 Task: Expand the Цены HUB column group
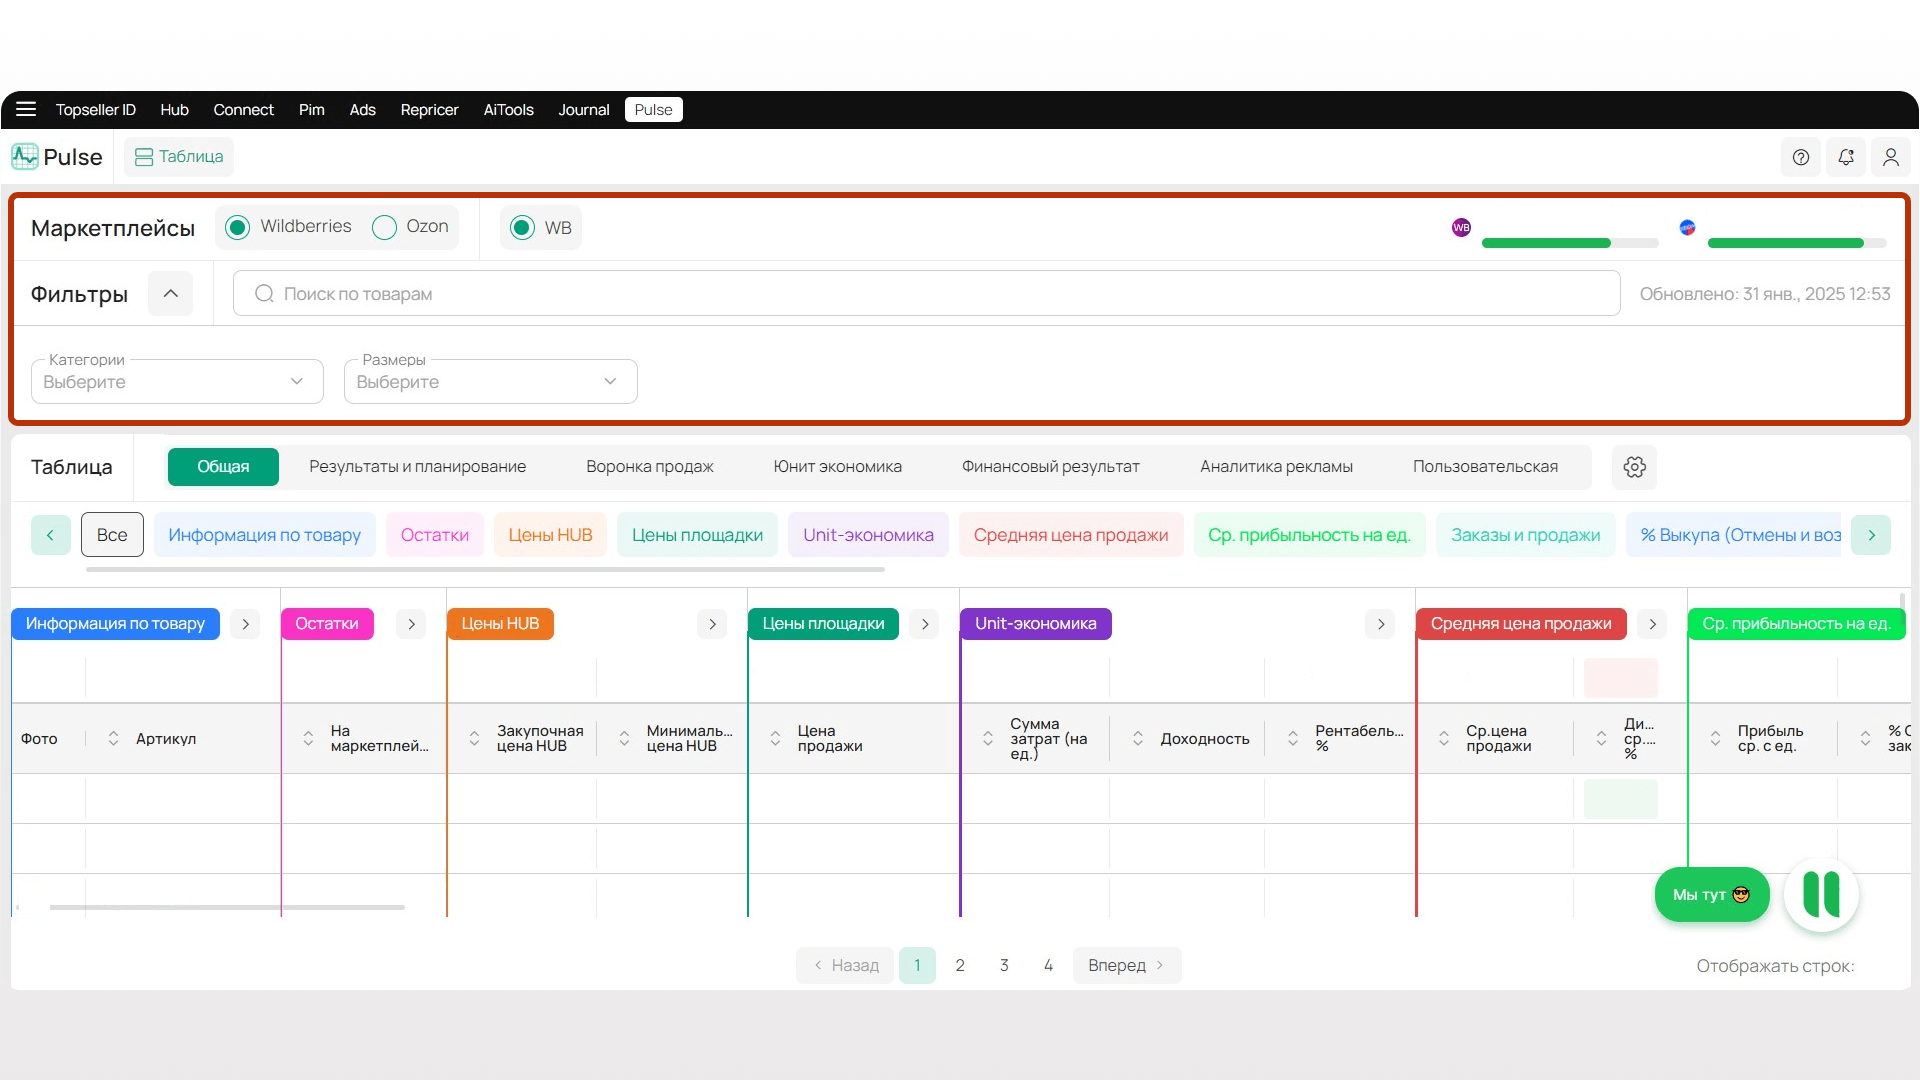tap(712, 624)
